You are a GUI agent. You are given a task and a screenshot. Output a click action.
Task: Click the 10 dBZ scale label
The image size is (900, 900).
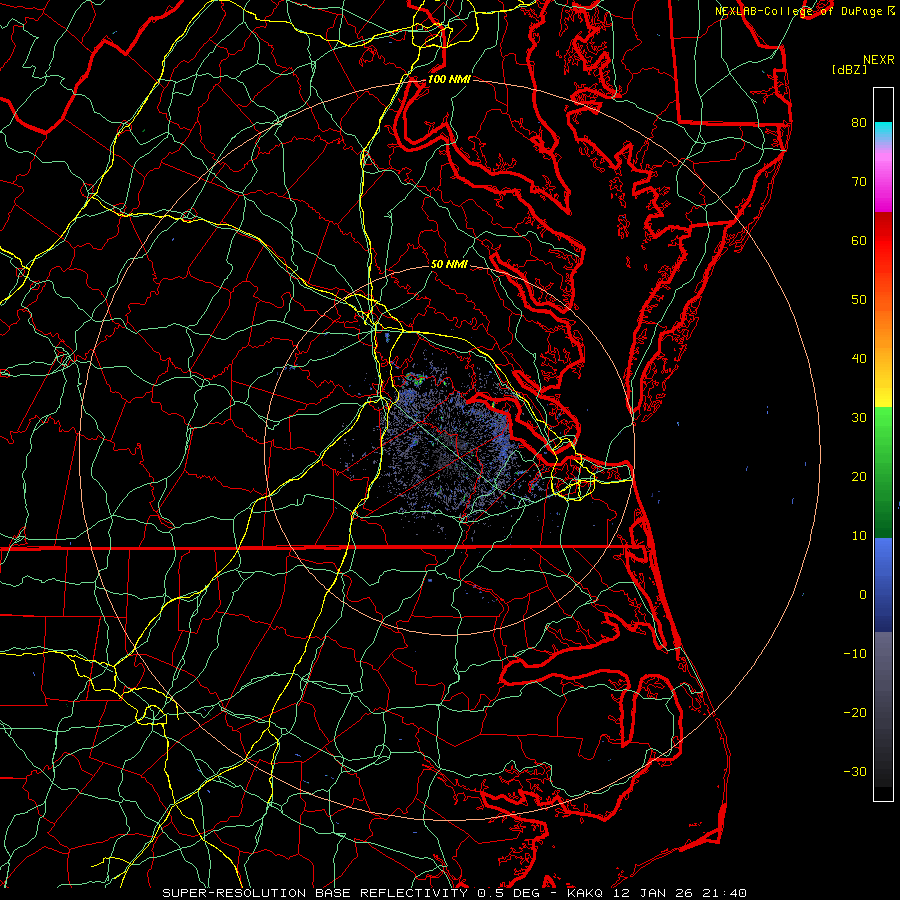tap(858, 535)
